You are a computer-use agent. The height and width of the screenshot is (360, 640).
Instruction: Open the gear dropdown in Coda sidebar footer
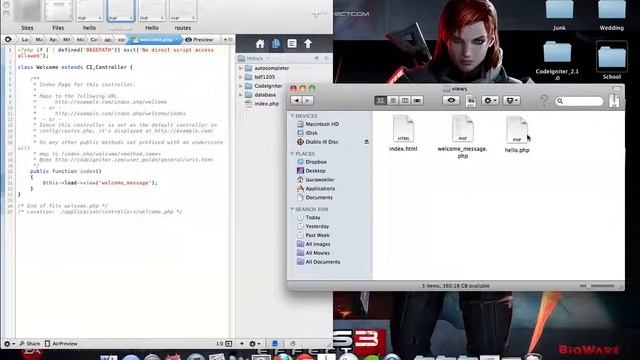click(255, 344)
